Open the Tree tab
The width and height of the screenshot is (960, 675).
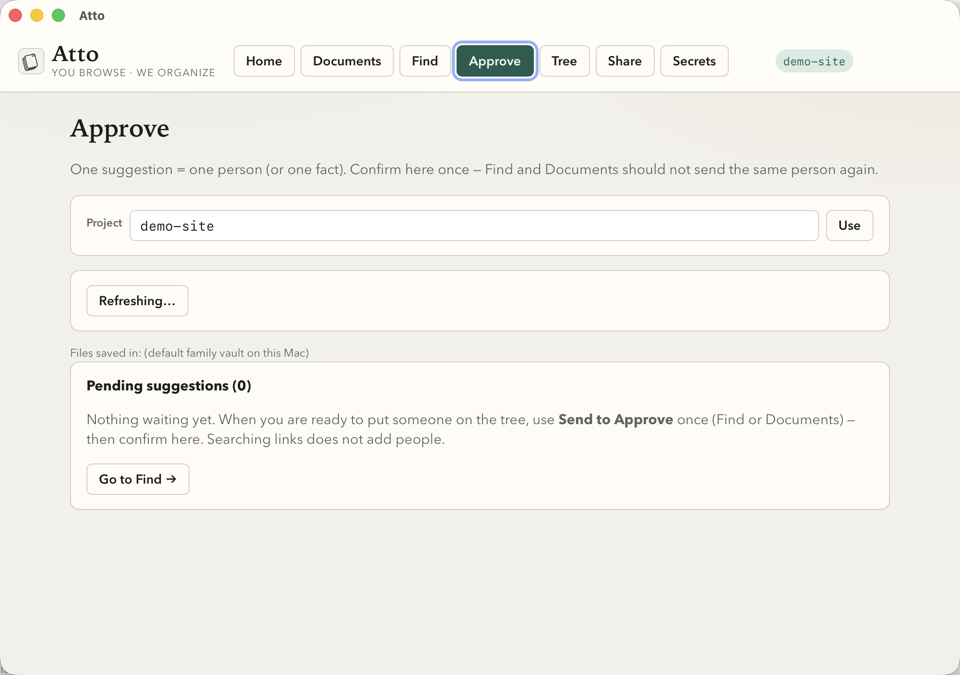pos(564,61)
